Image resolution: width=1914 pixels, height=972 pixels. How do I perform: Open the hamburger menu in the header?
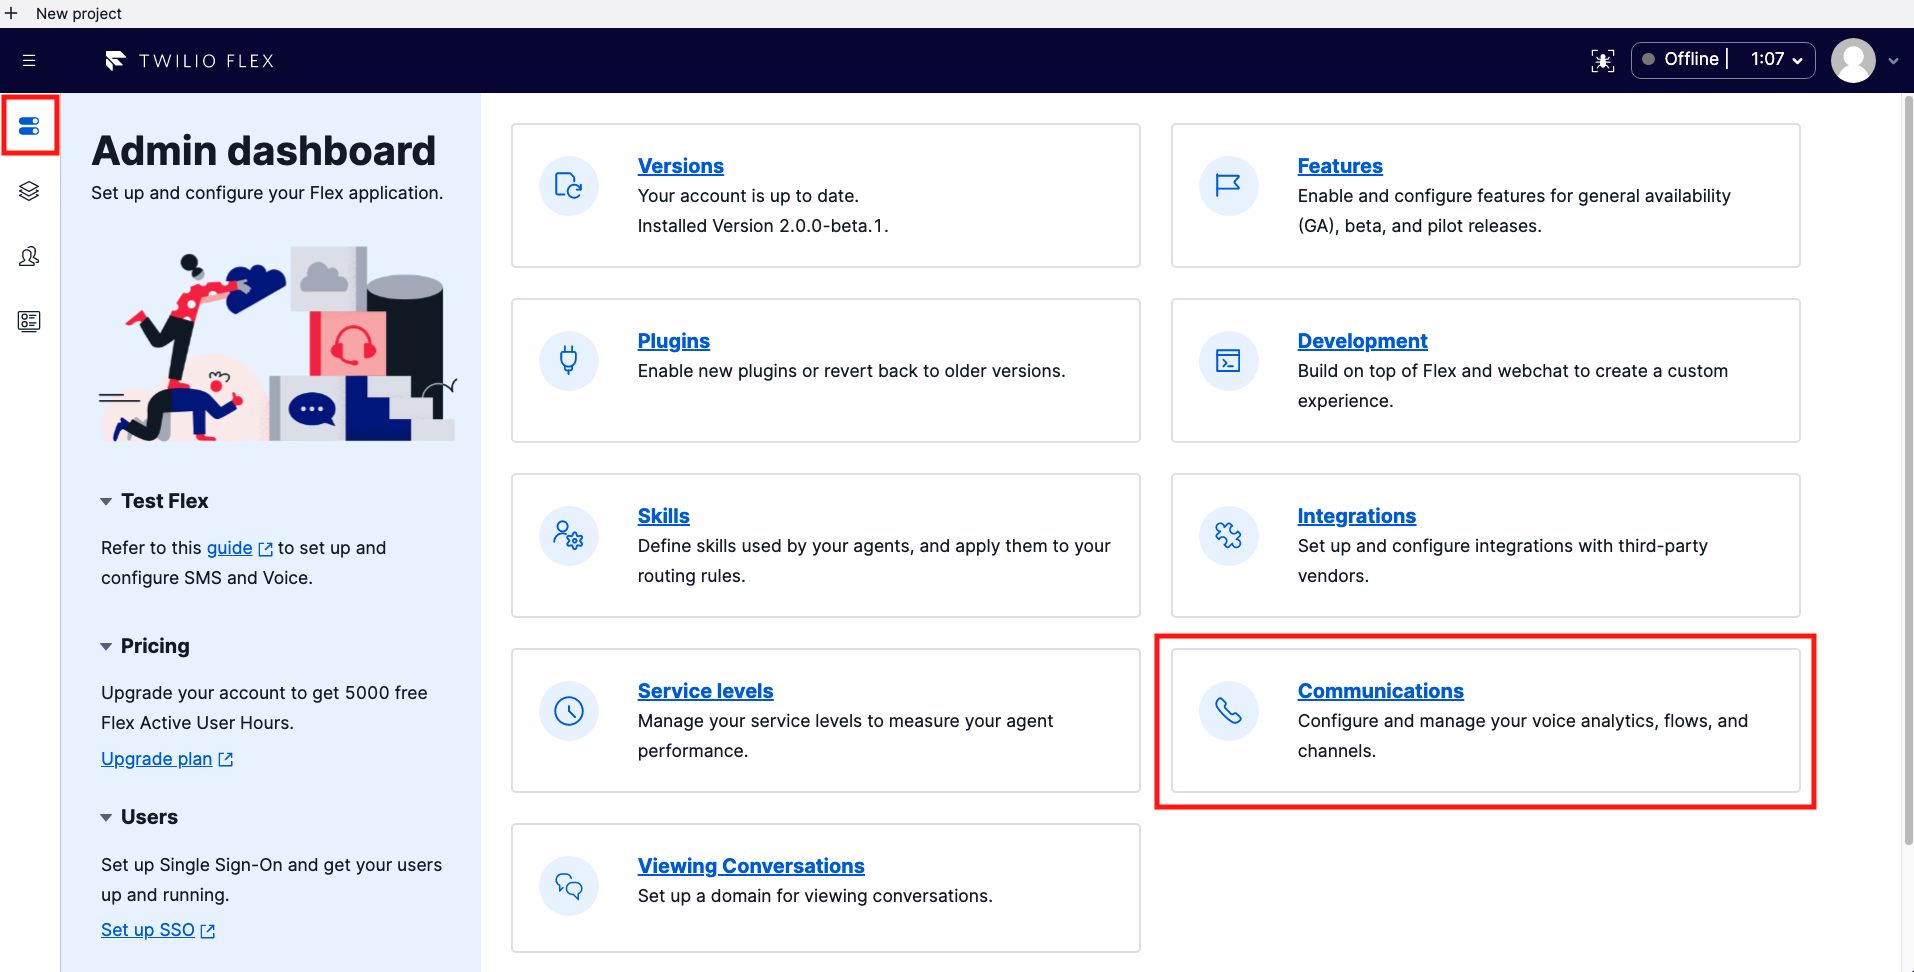click(x=29, y=61)
